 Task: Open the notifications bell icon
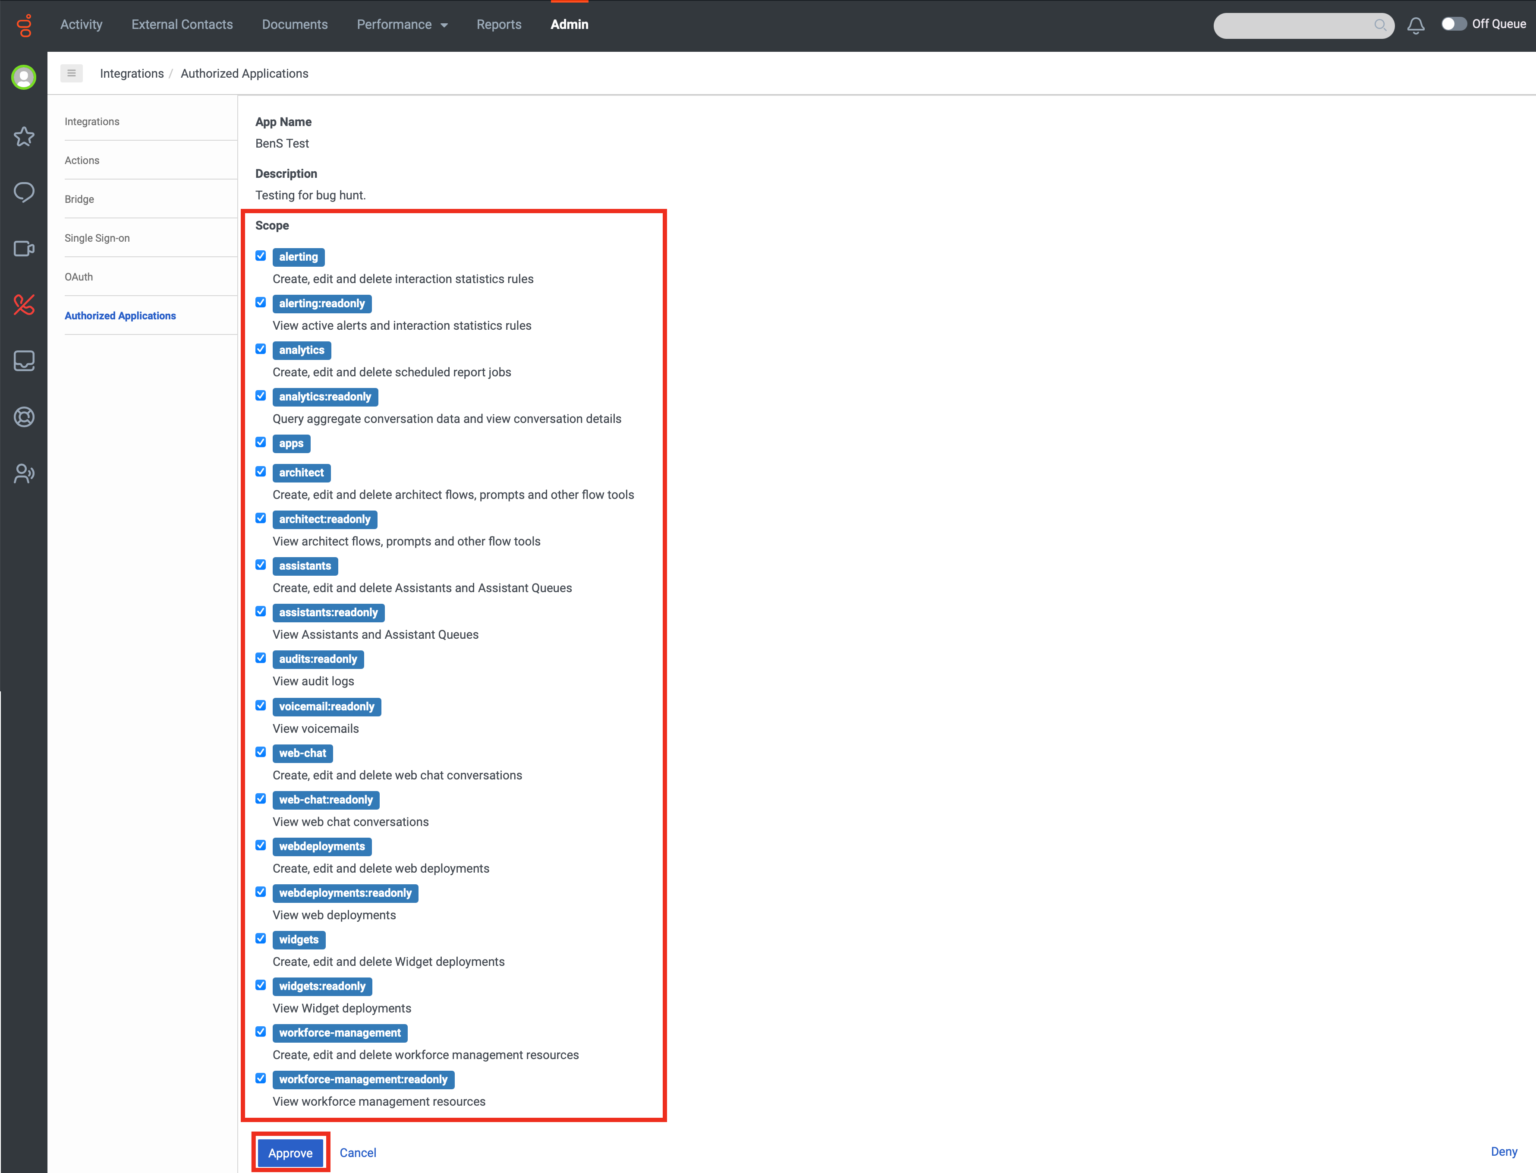[1415, 24]
